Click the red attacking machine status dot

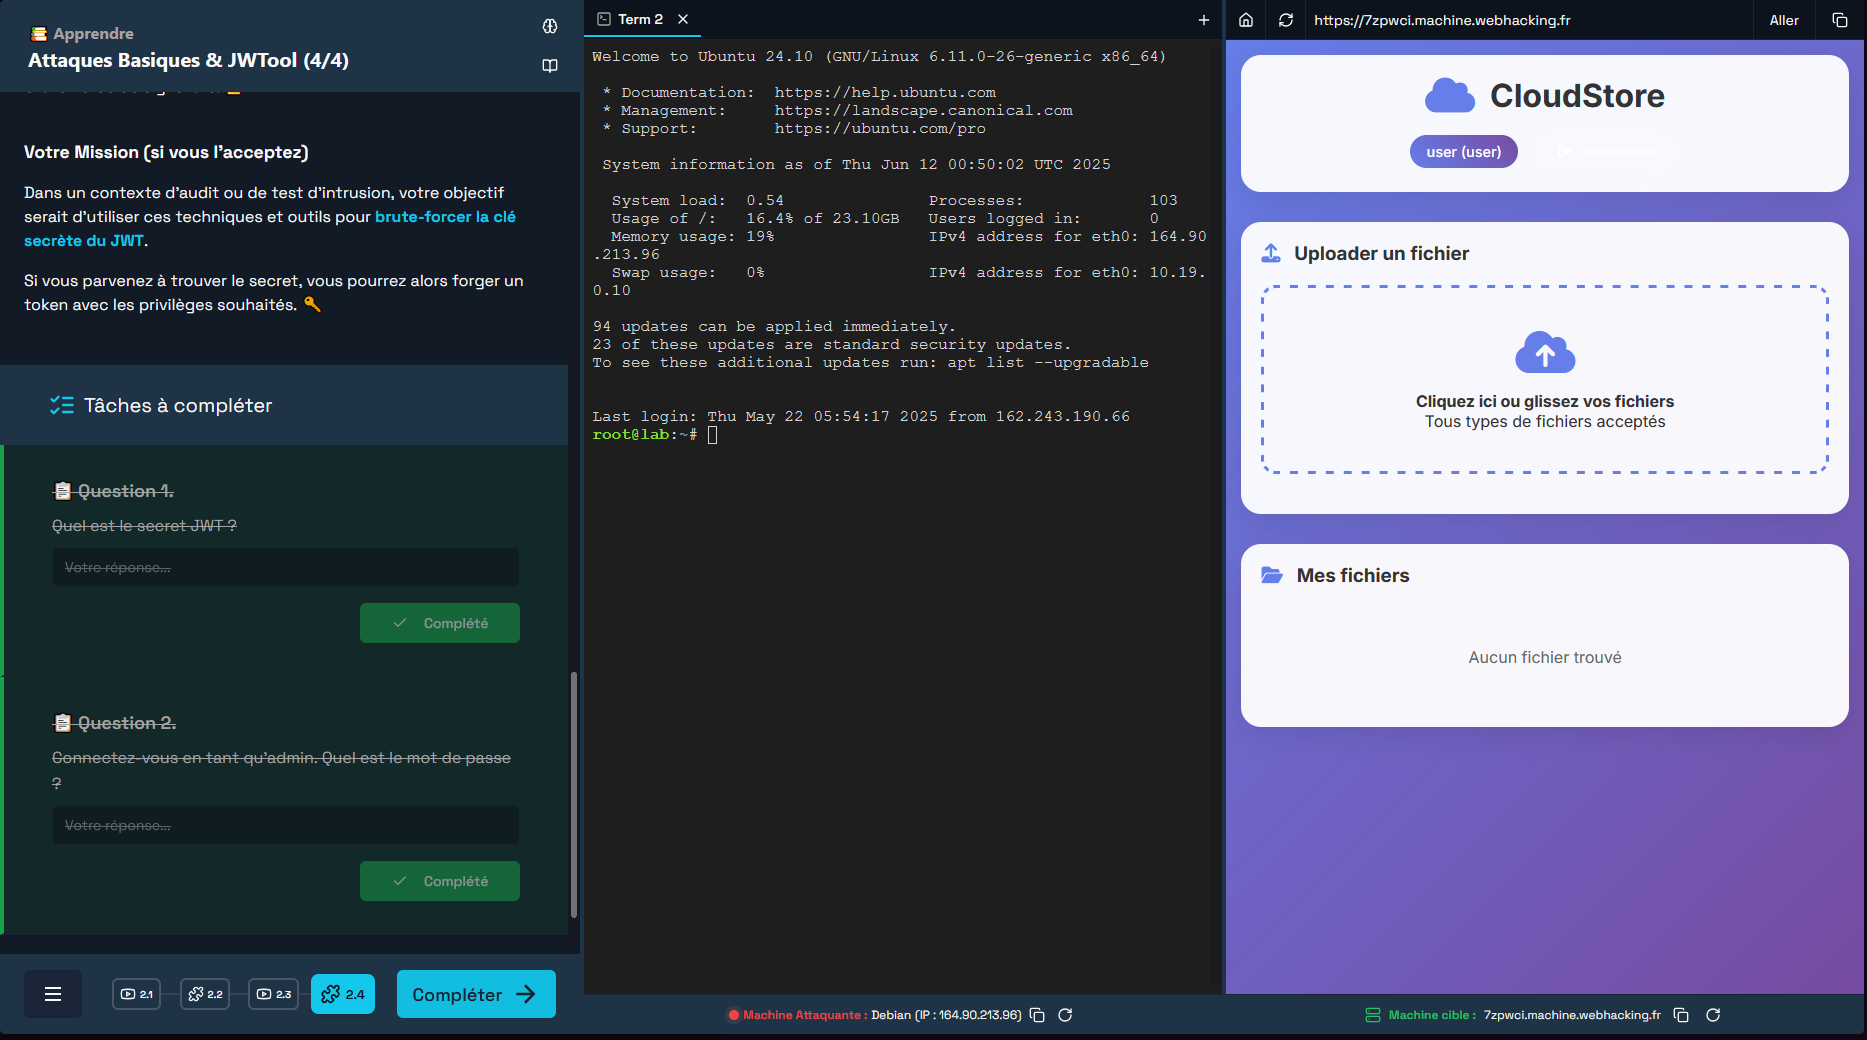coord(734,1015)
